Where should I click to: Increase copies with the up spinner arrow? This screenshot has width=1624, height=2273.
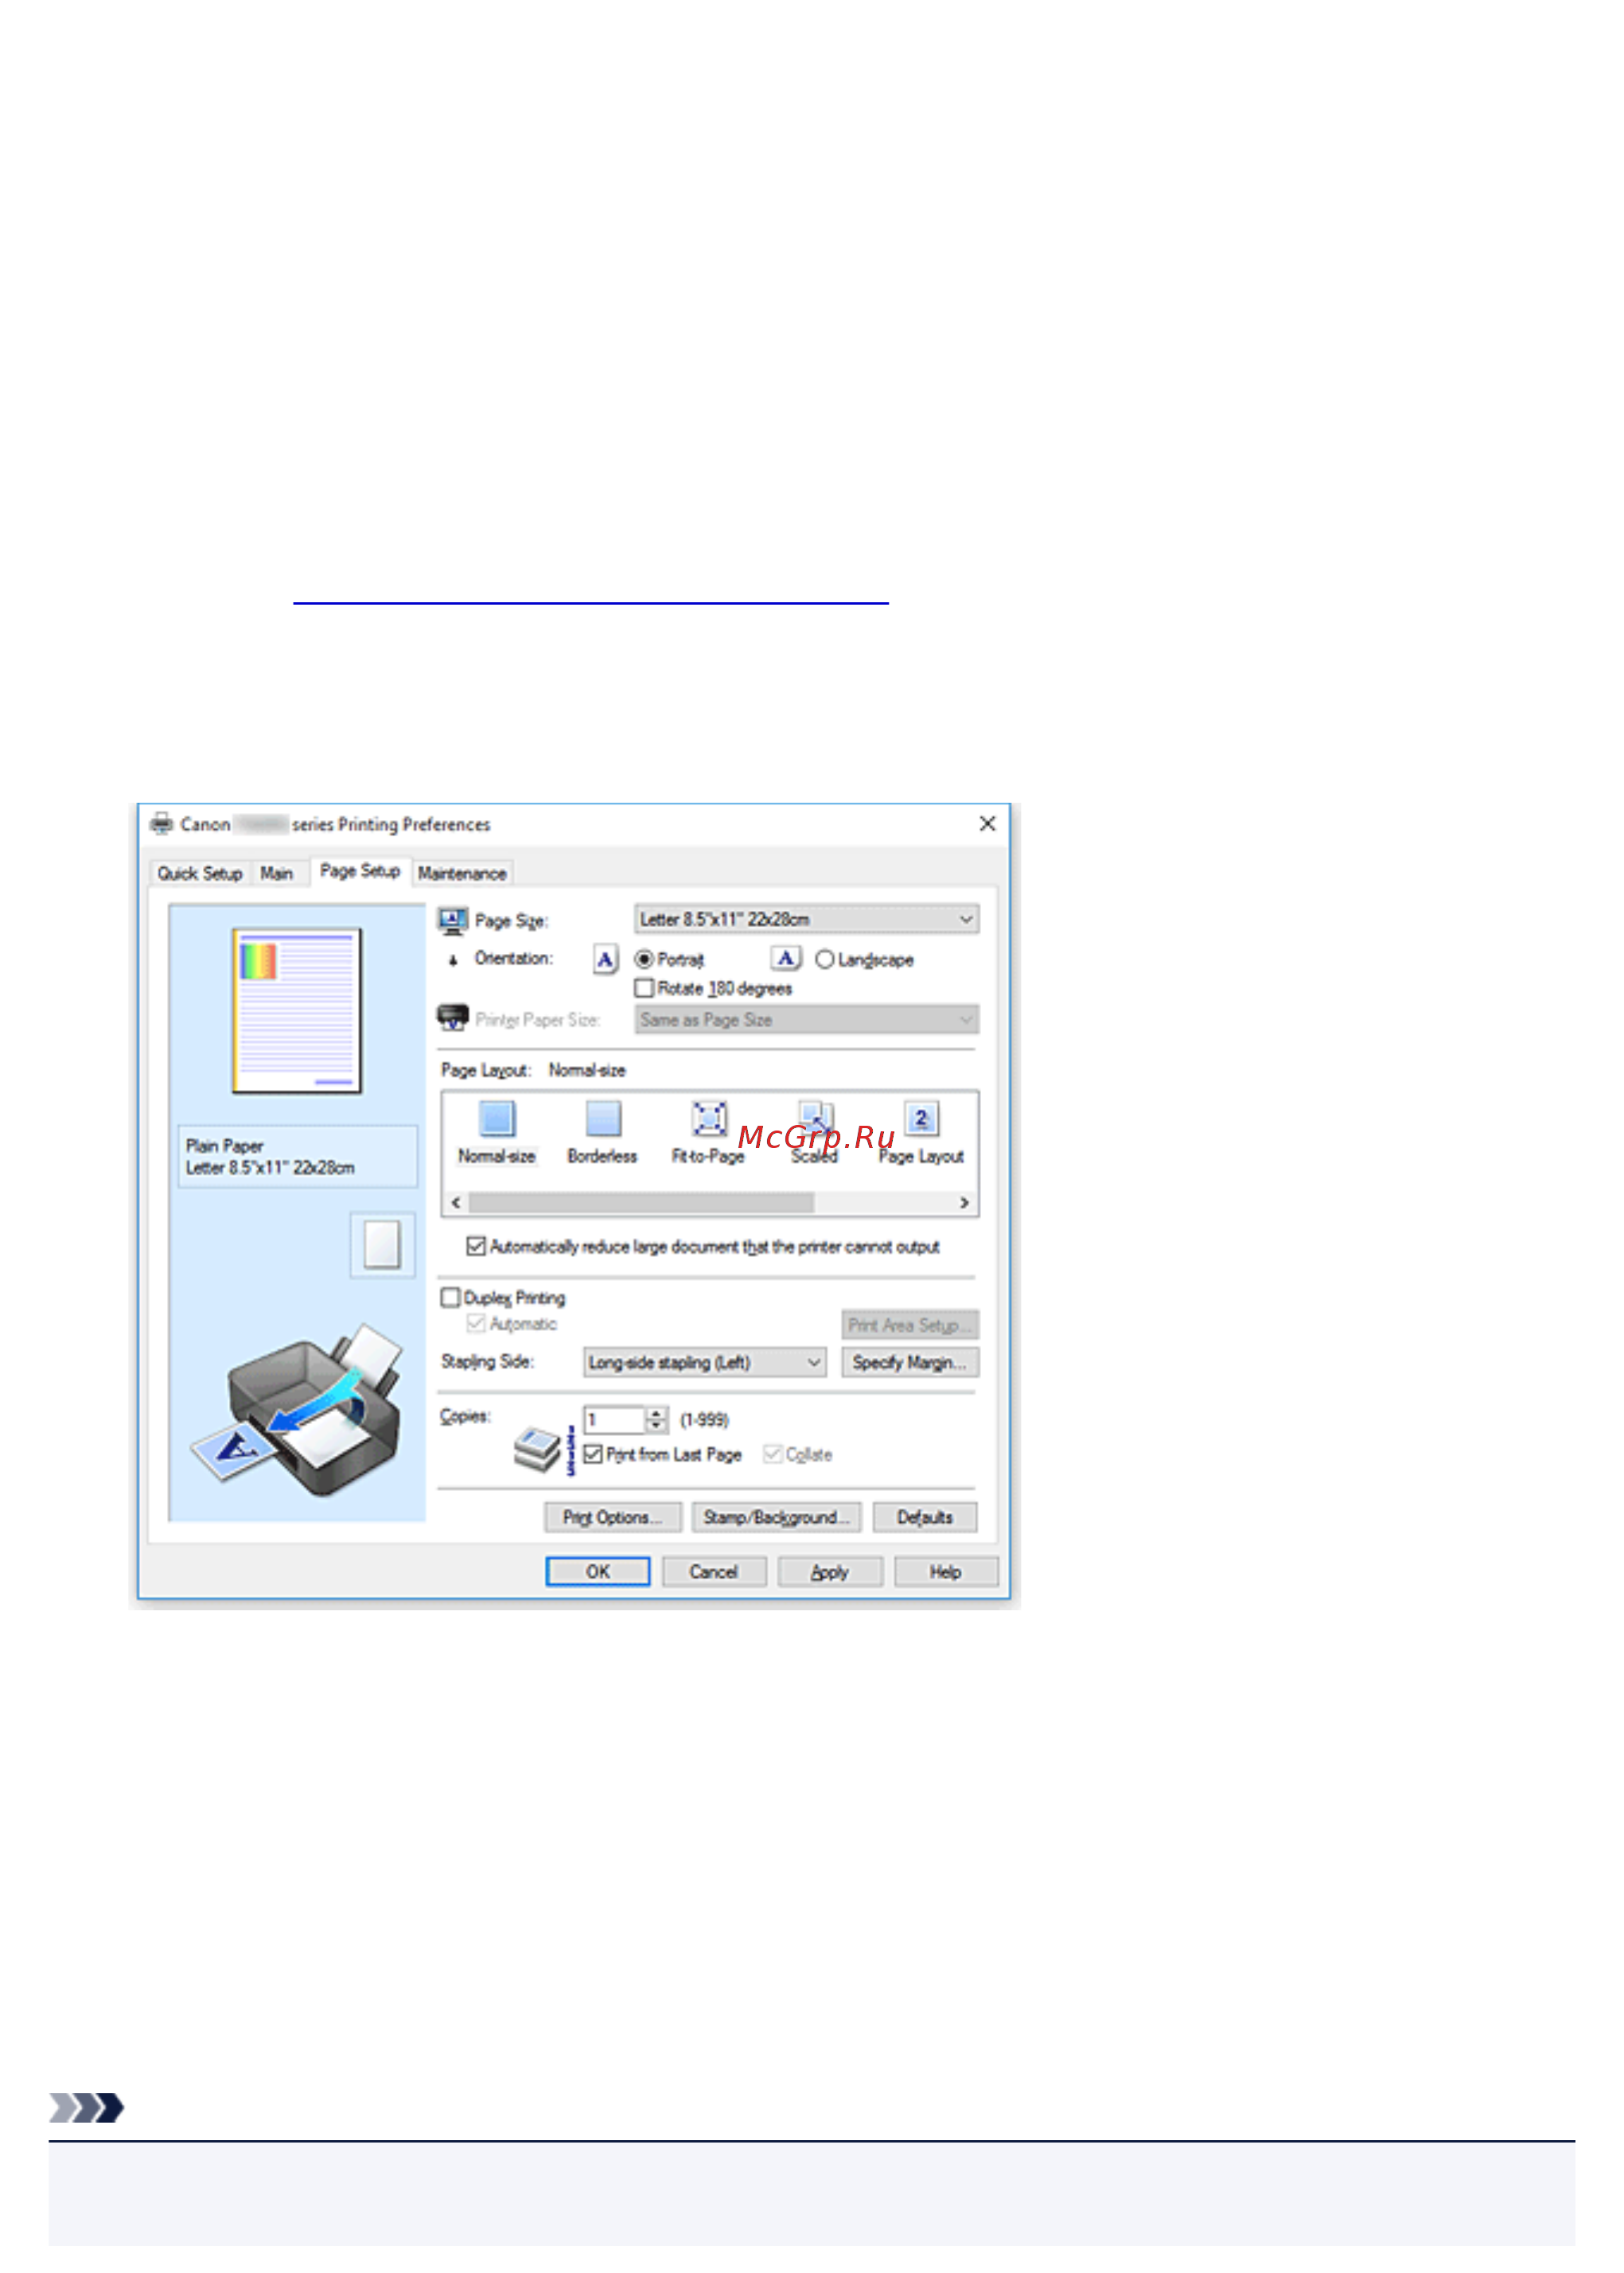656,1414
